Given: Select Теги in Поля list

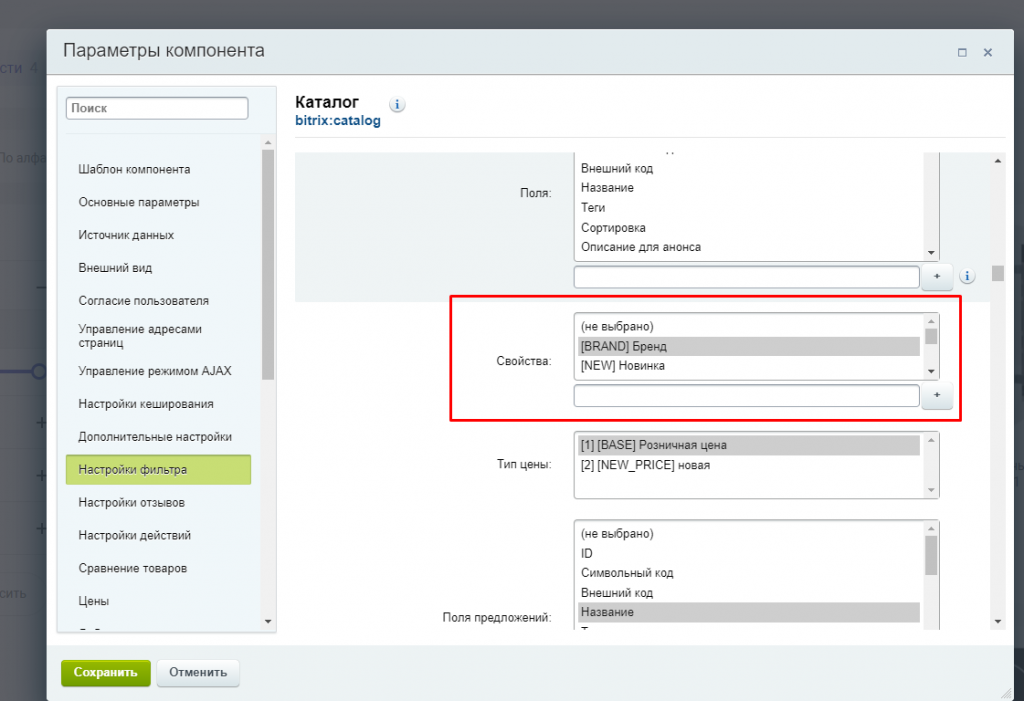Looking at the screenshot, I should (749, 208).
